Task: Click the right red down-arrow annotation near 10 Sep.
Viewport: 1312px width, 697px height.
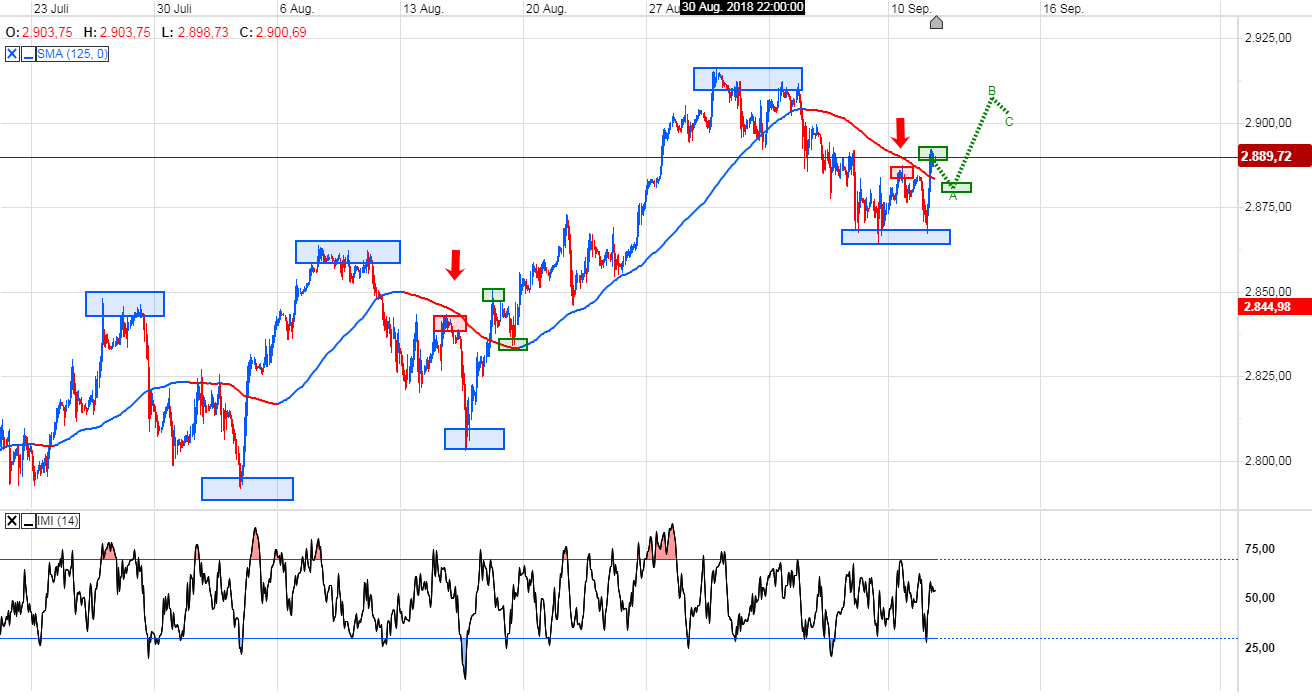Action: [x=901, y=131]
